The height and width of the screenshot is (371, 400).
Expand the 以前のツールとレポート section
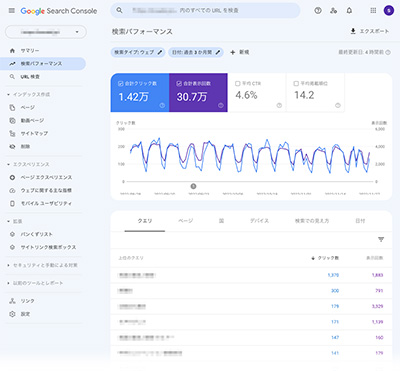8,283
